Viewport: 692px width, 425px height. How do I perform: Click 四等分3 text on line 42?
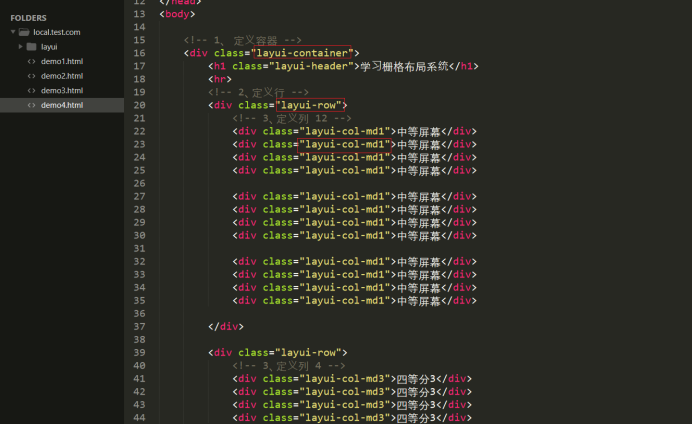click(x=416, y=392)
